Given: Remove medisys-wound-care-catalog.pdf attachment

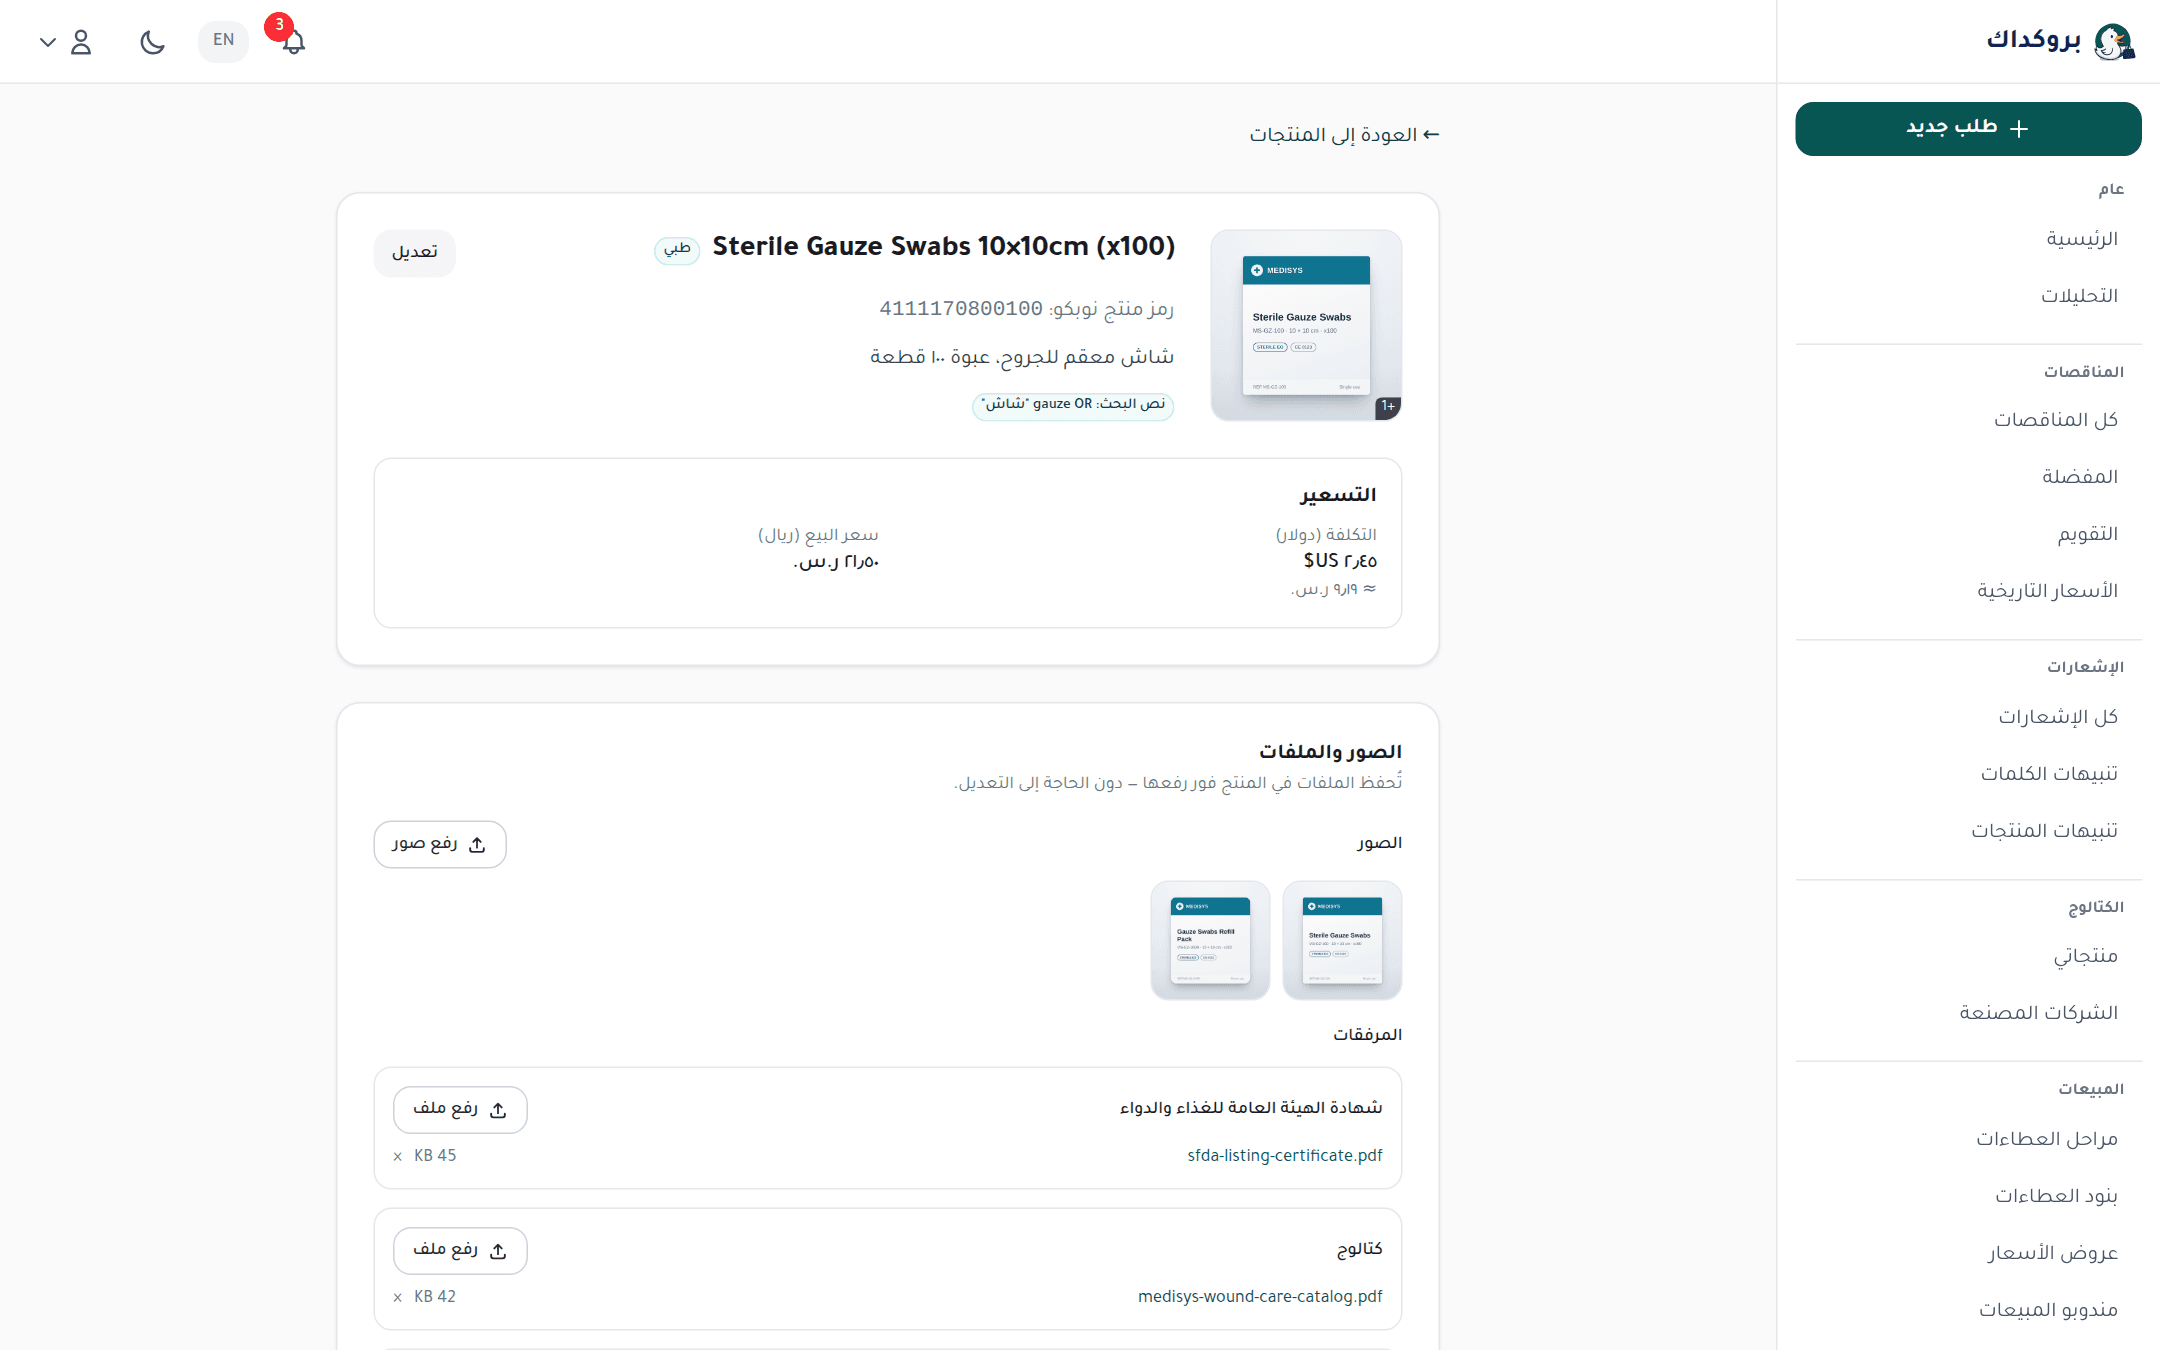Looking at the screenshot, I should [398, 1298].
